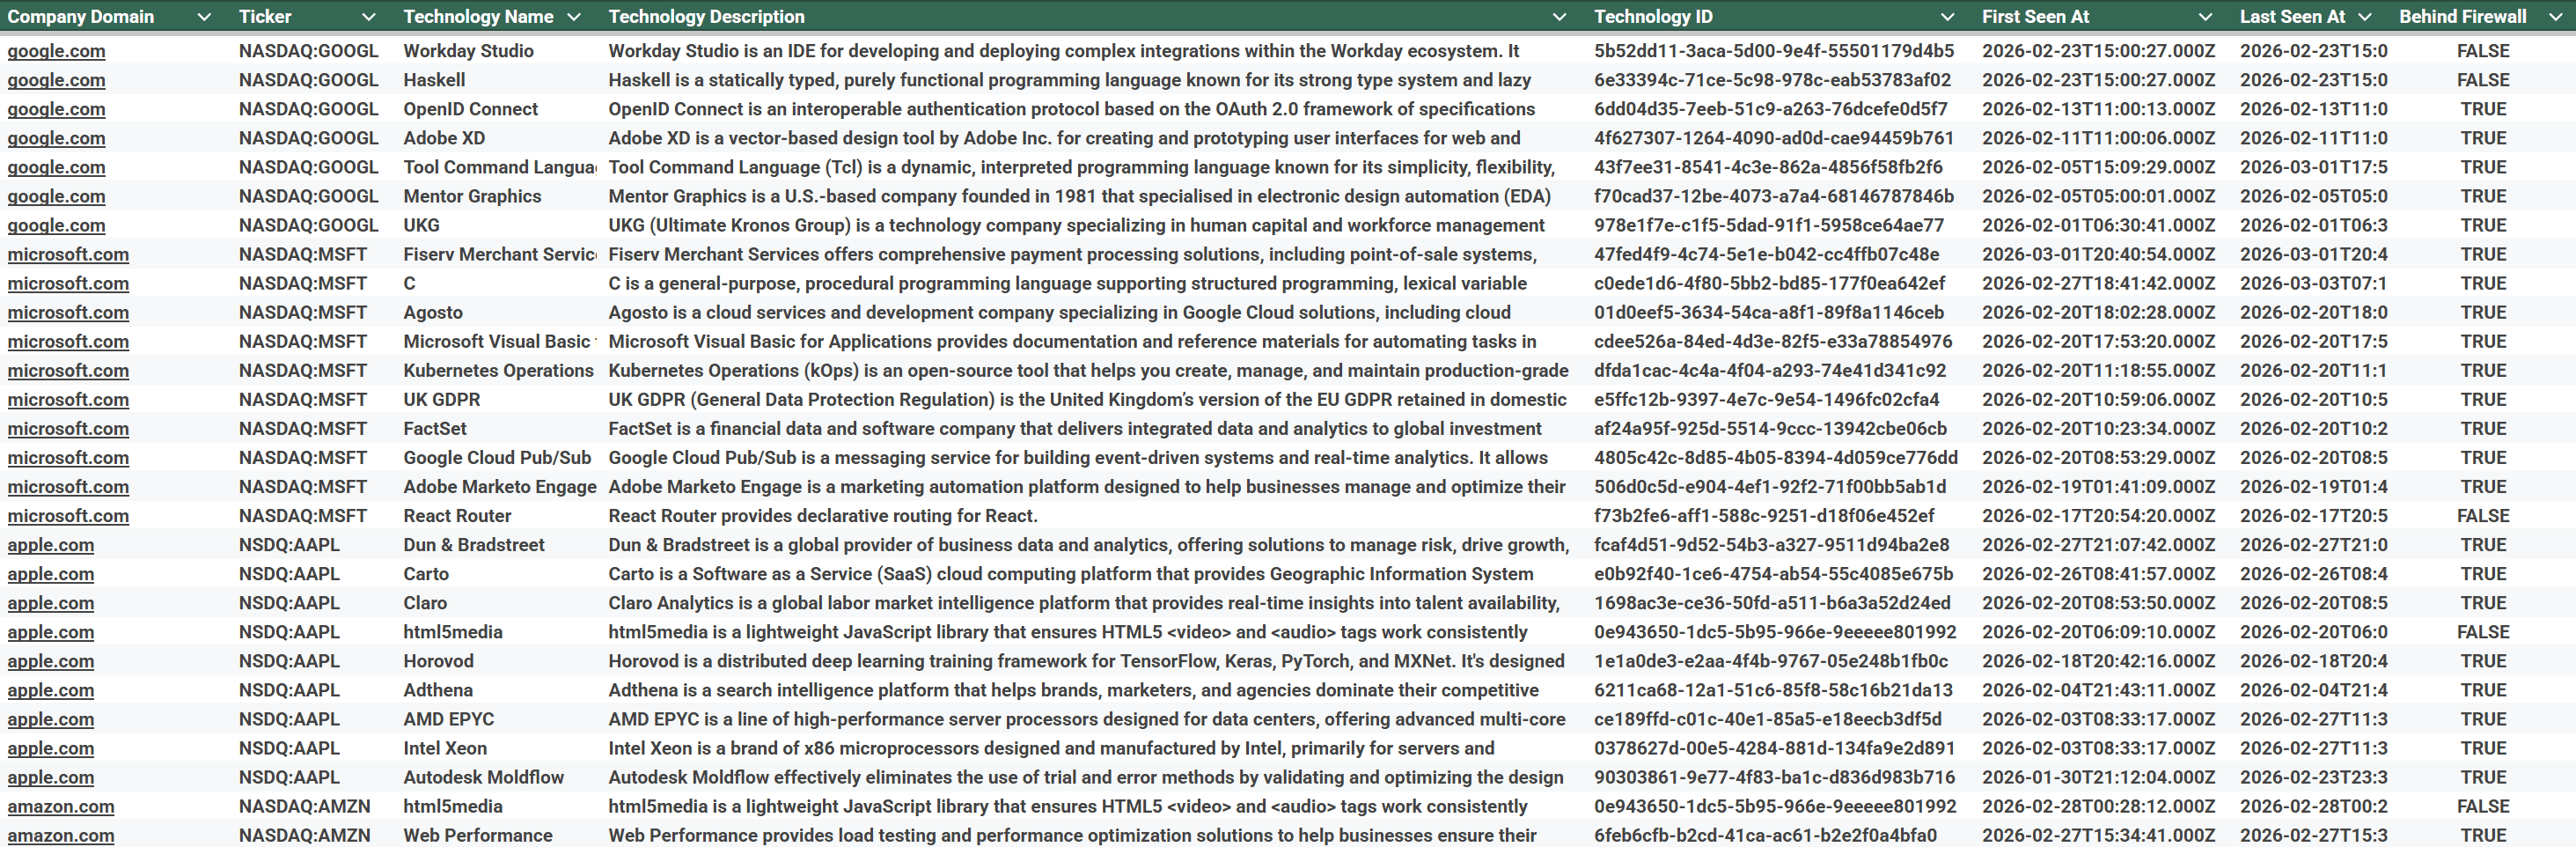Click the Technology ID cell for AMD EPYC

click(1767, 719)
